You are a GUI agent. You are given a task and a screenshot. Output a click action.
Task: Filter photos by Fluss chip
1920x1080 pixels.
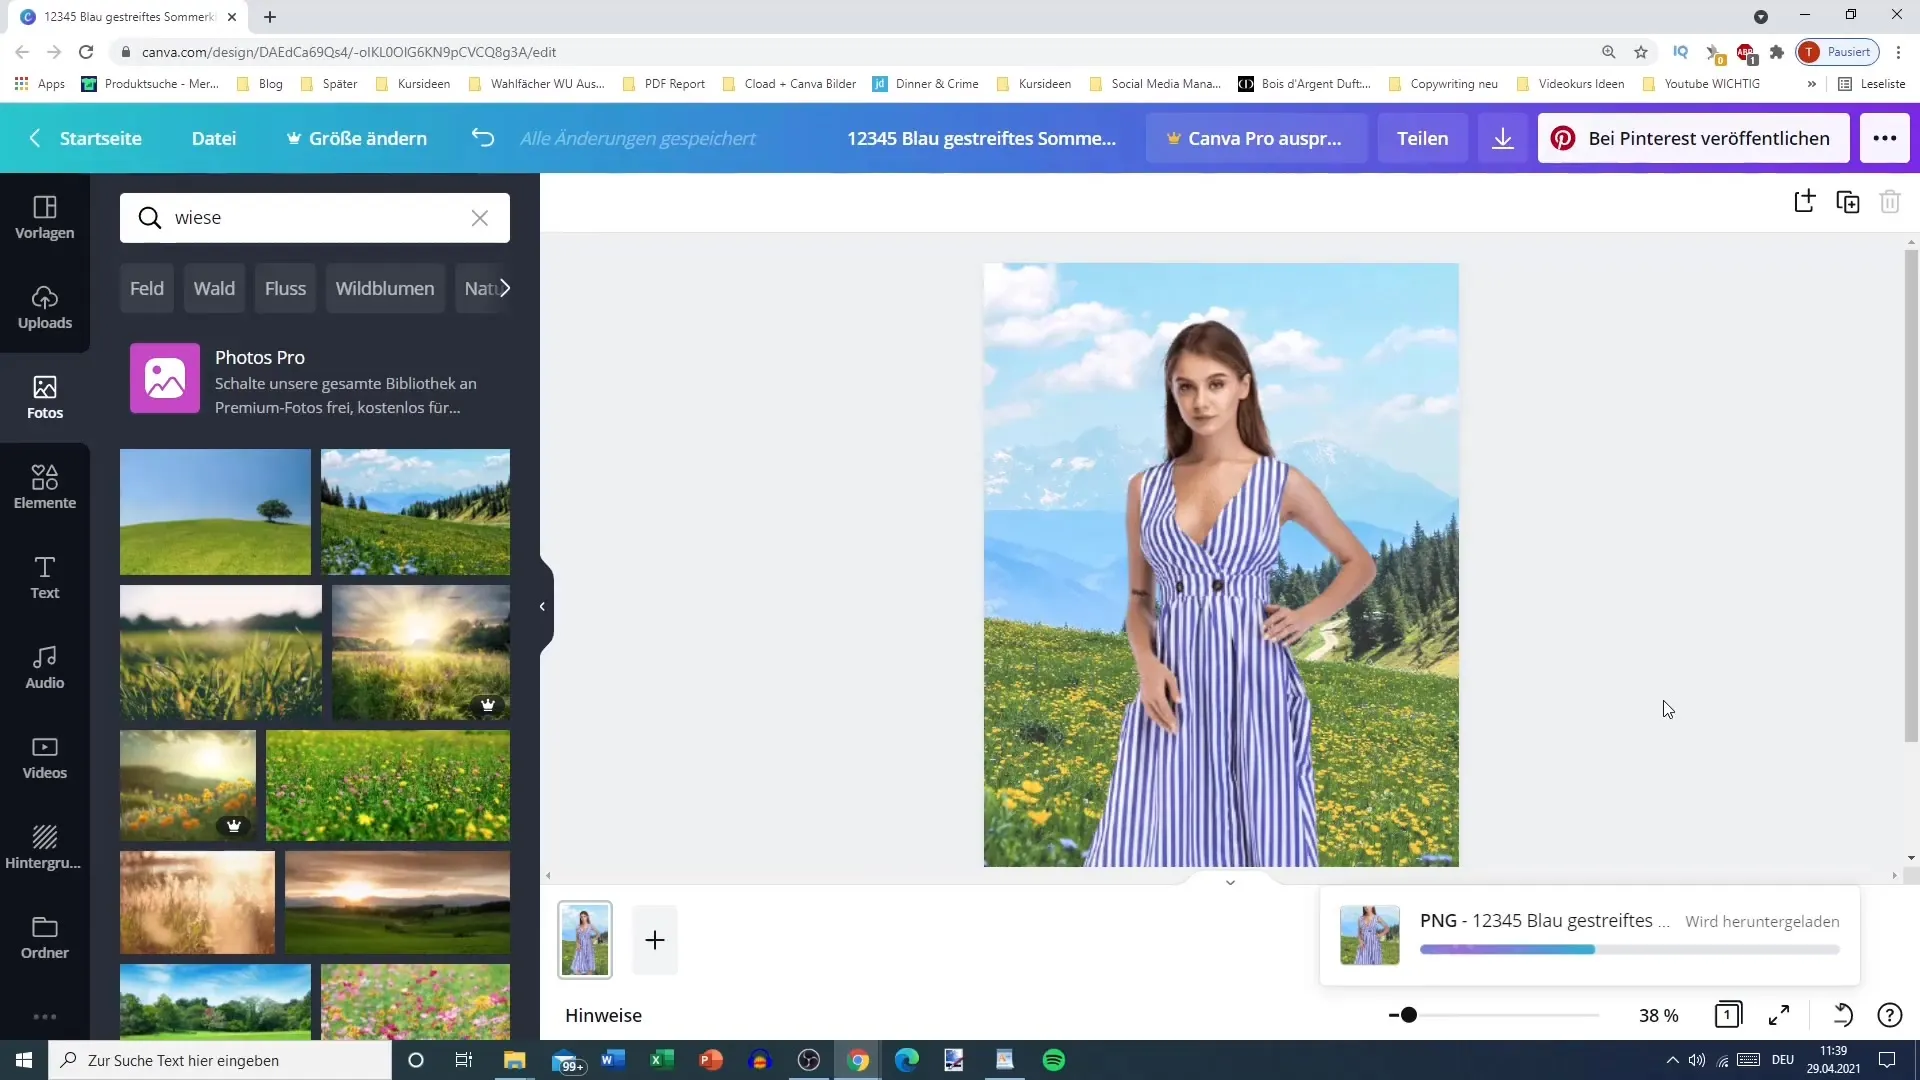click(285, 288)
